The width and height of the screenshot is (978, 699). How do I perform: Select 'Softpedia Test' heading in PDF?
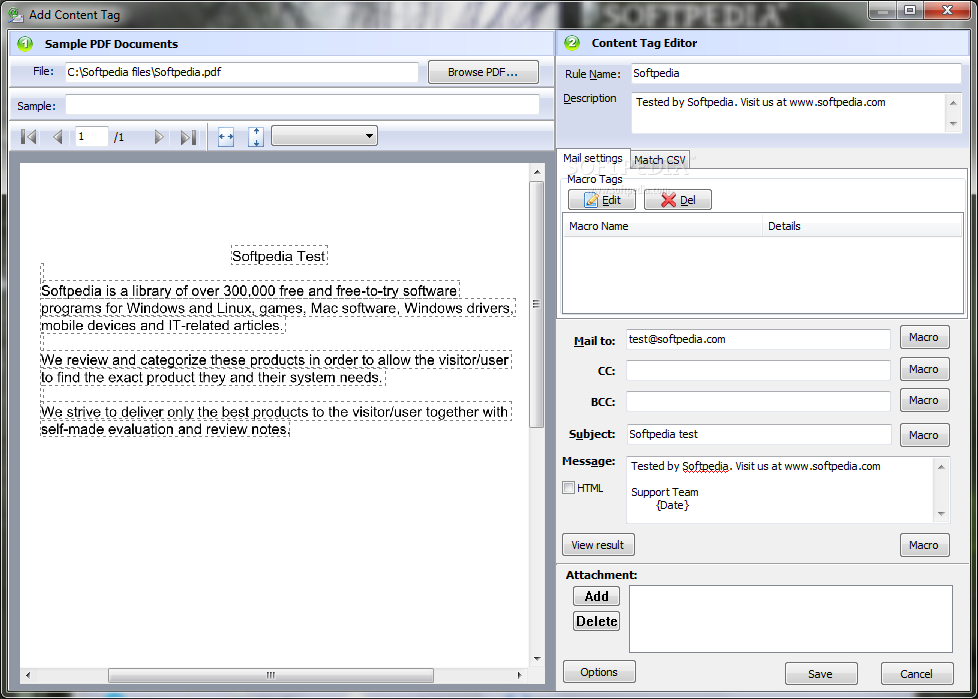[279, 256]
